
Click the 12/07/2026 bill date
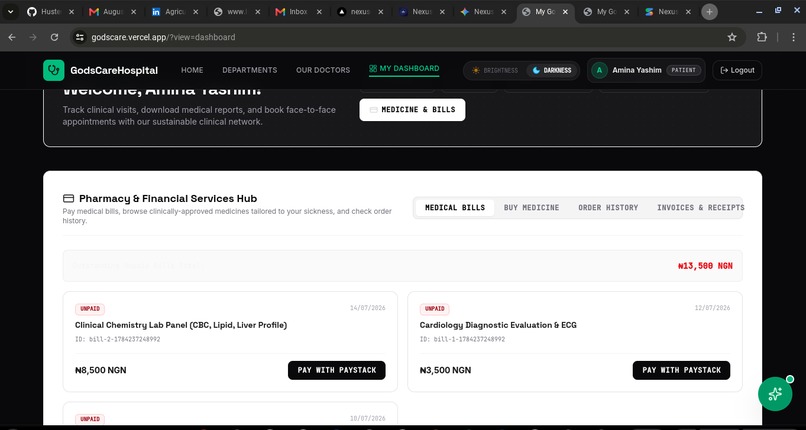click(x=712, y=308)
